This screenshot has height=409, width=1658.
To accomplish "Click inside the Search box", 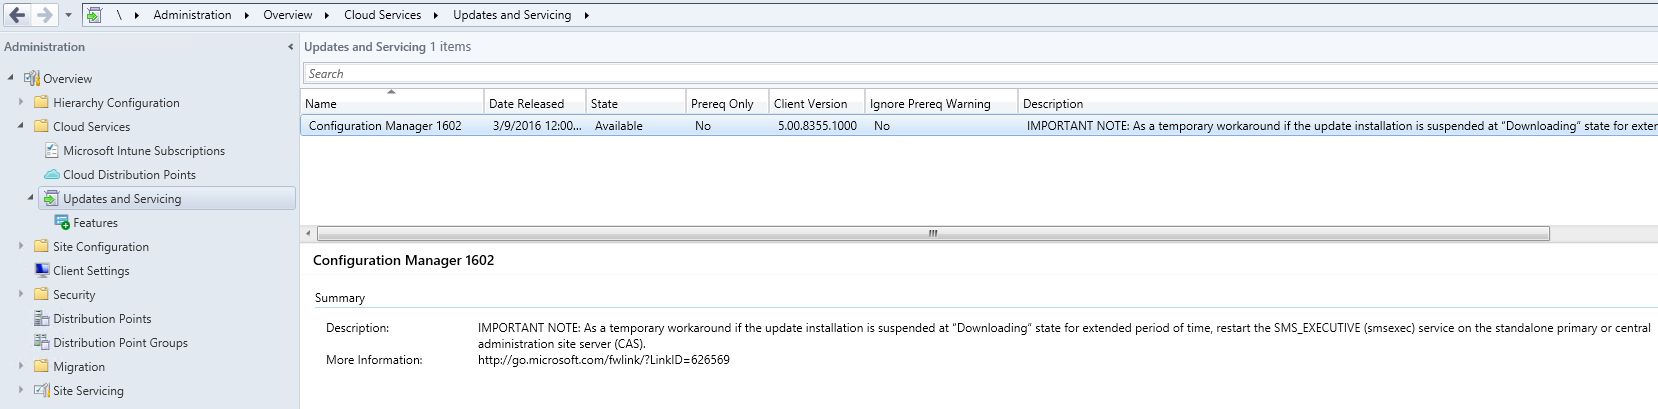I will [980, 74].
